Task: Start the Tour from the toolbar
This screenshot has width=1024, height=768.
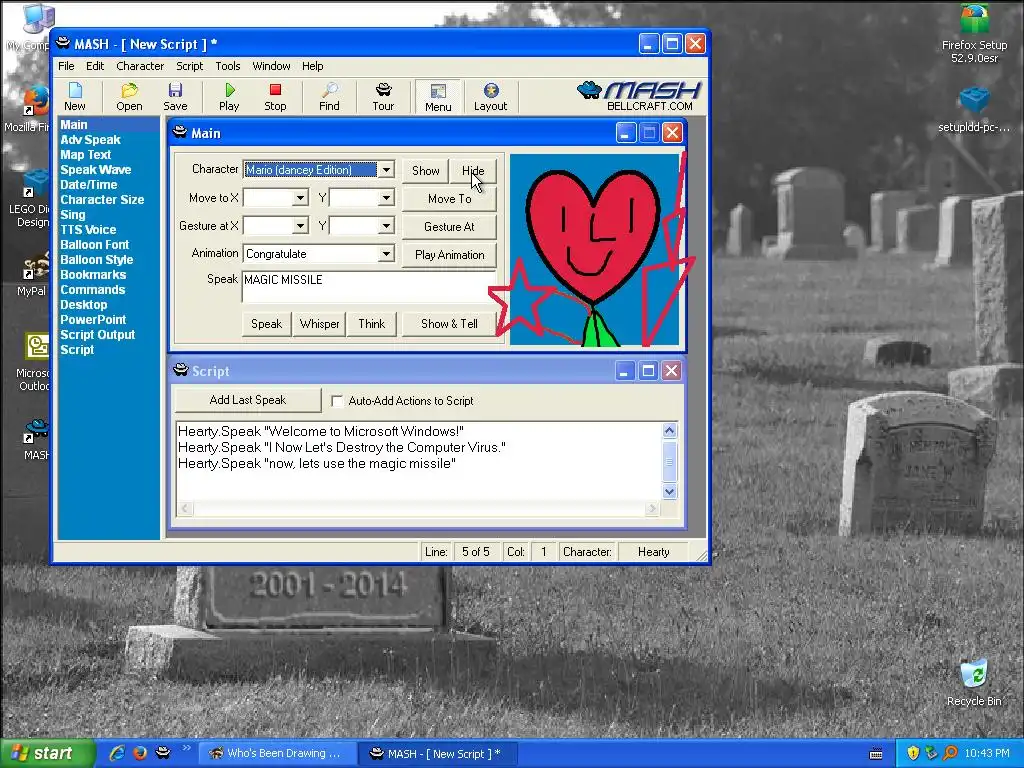Action: 383,97
